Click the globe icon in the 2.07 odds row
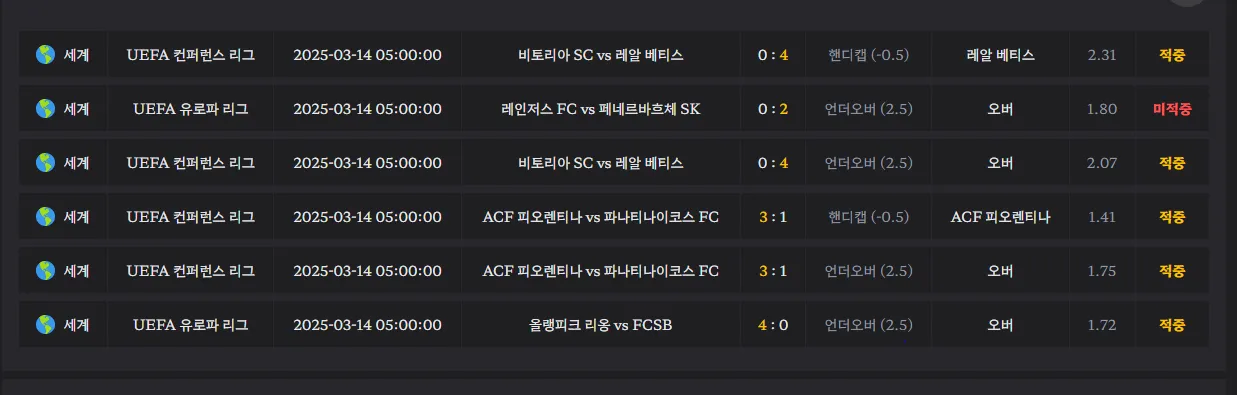The height and width of the screenshot is (395, 1237). coord(44,163)
